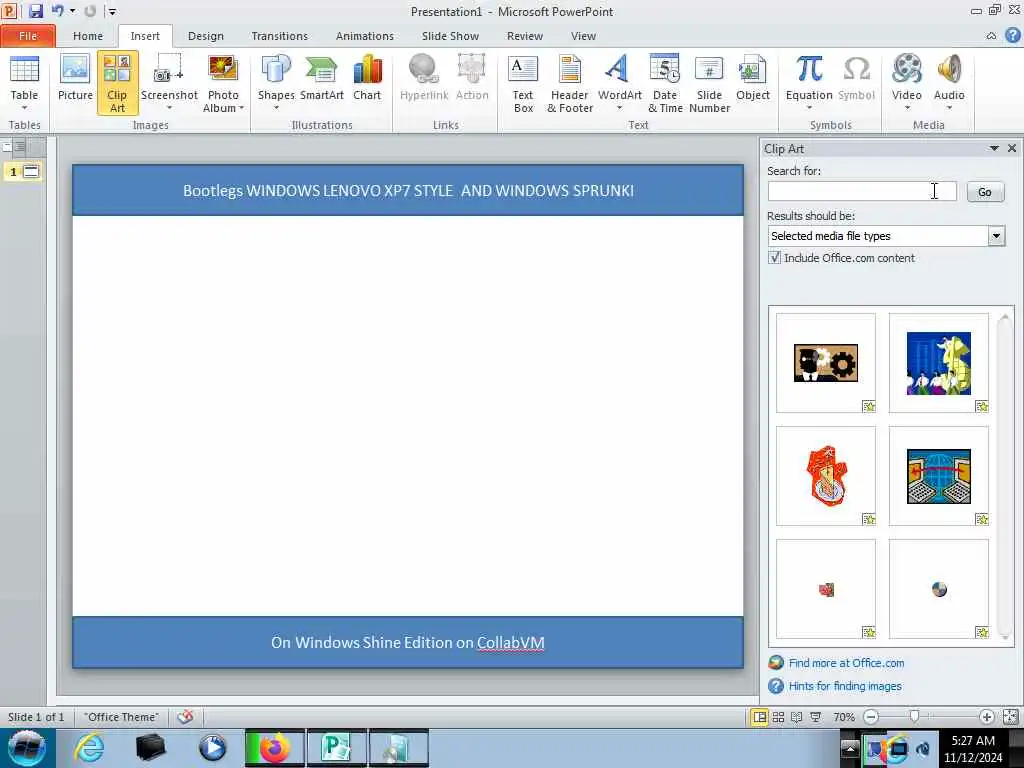The width and height of the screenshot is (1024, 768).
Task: Click Go to search clip art
Action: click(x=985, y=192)
